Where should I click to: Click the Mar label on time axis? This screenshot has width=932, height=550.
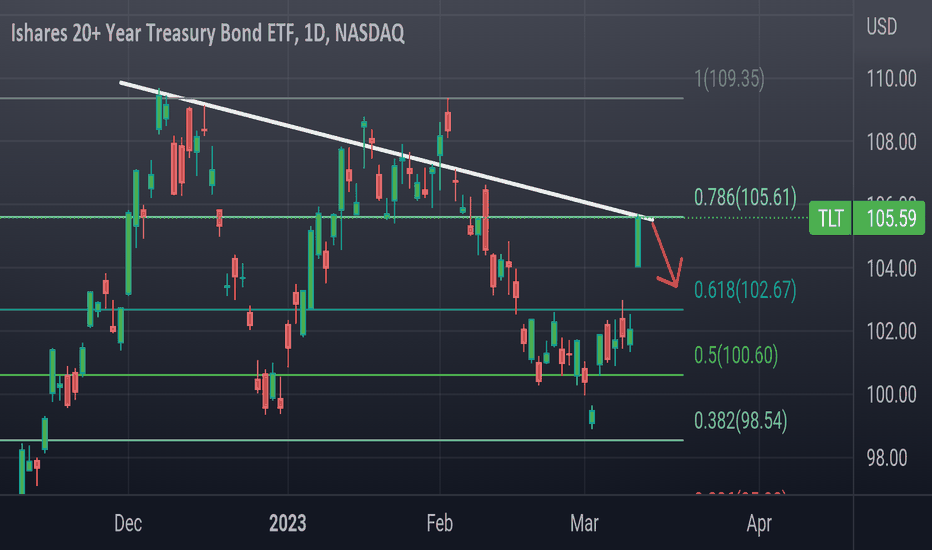point(584,523)
